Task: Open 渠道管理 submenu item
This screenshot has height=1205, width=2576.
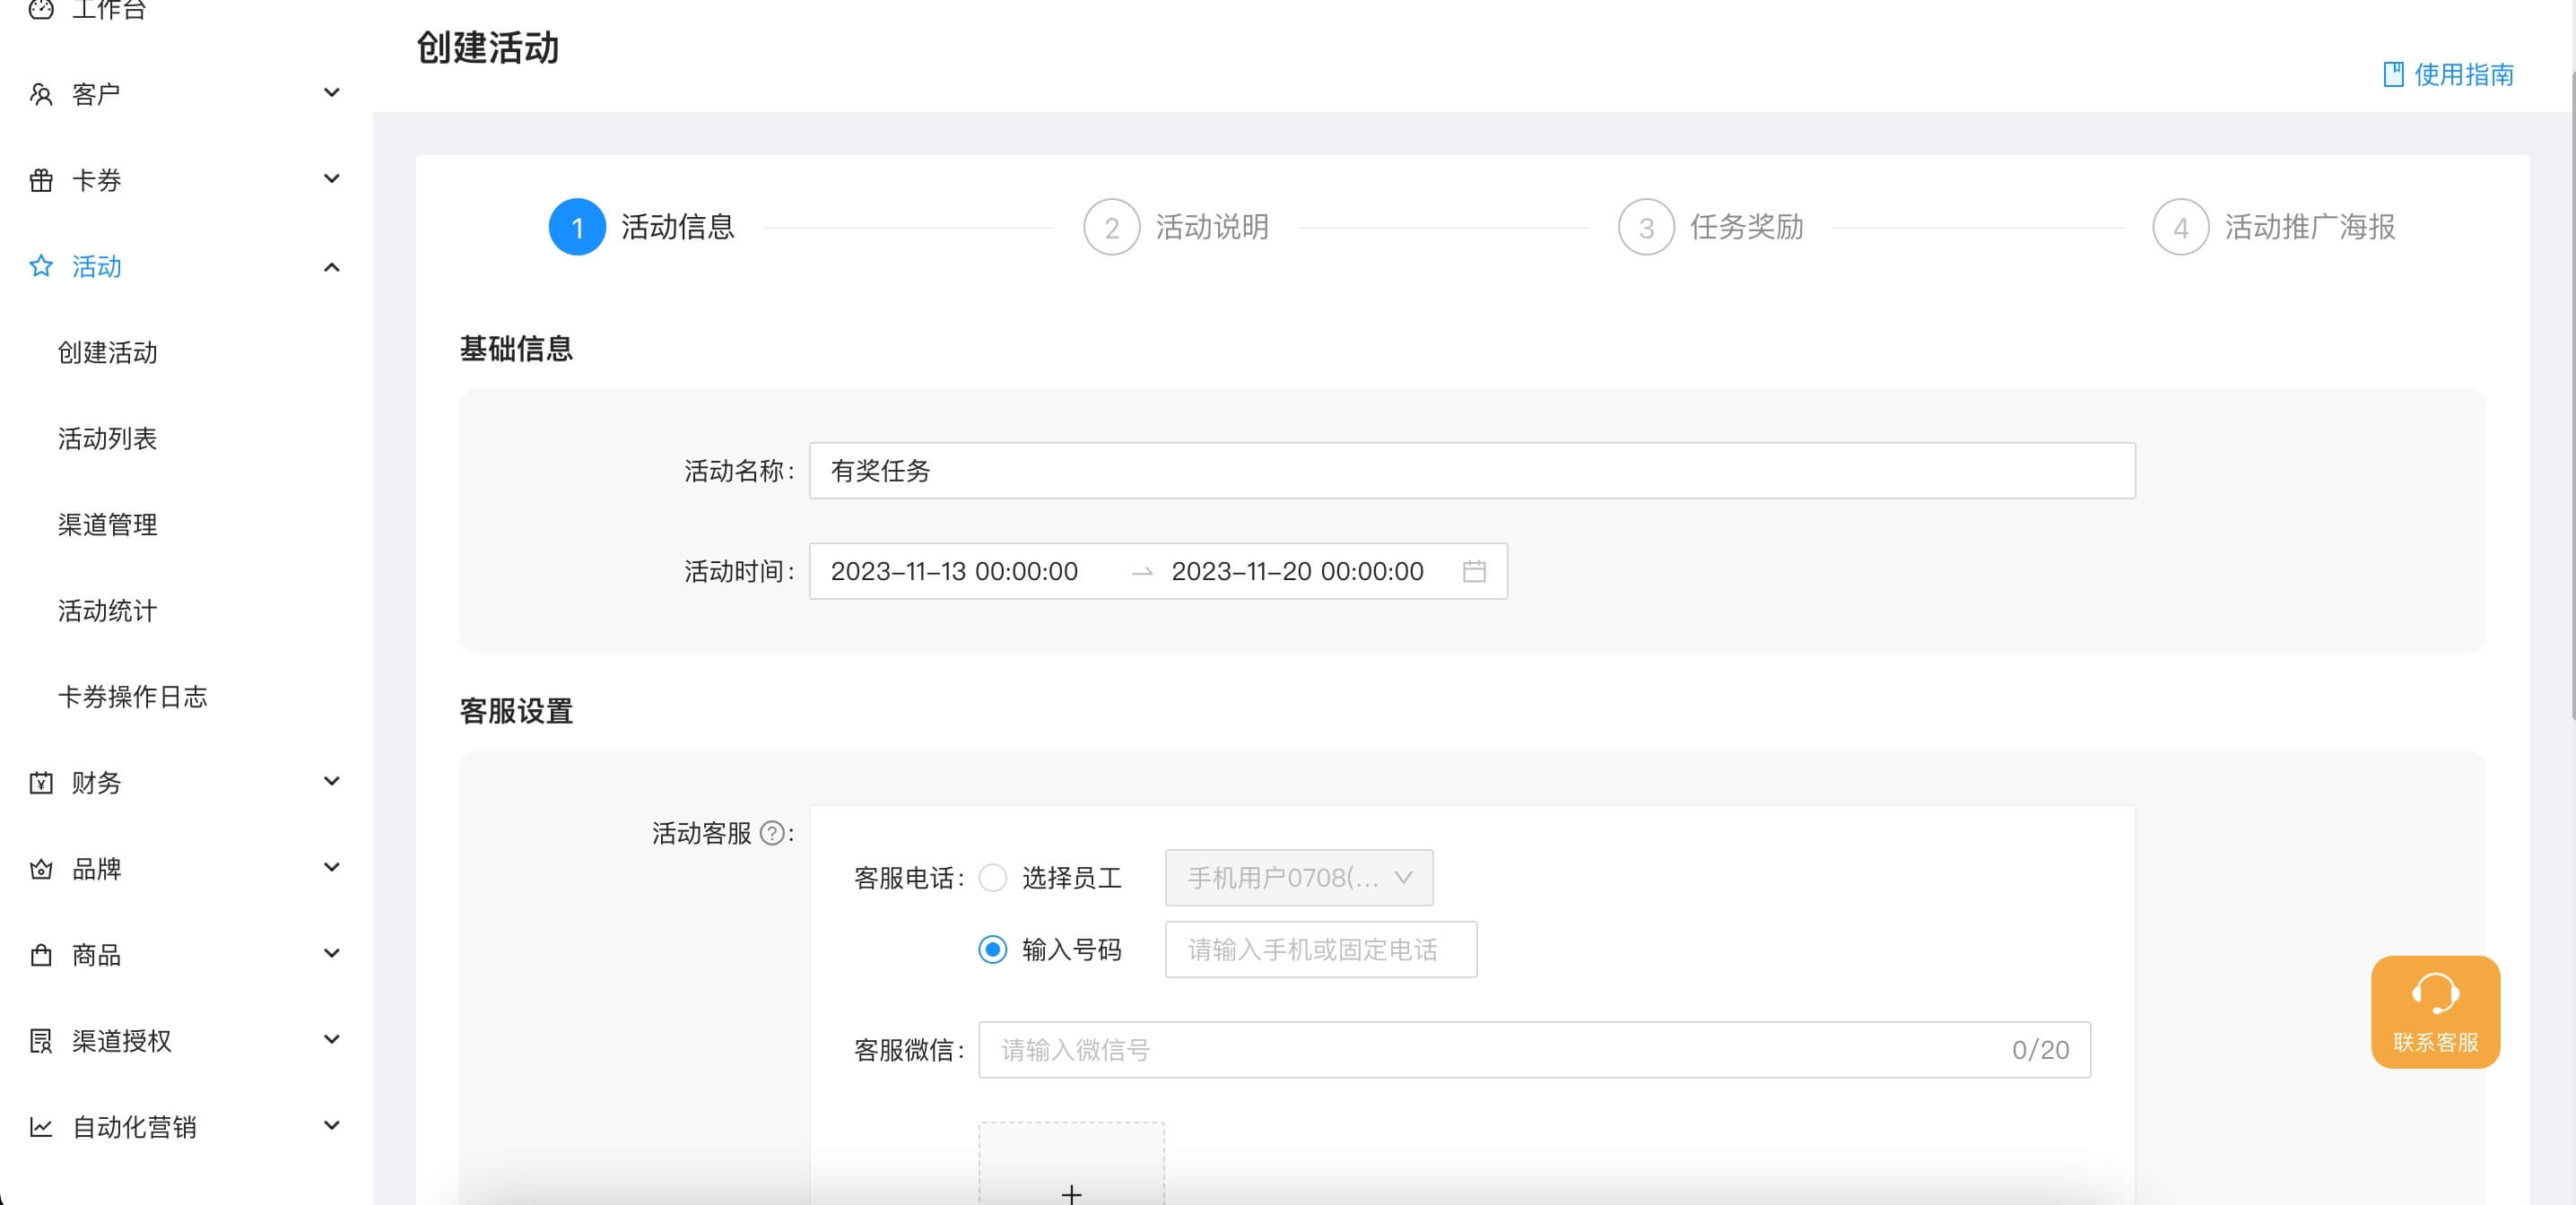Action: coord(107,524)
